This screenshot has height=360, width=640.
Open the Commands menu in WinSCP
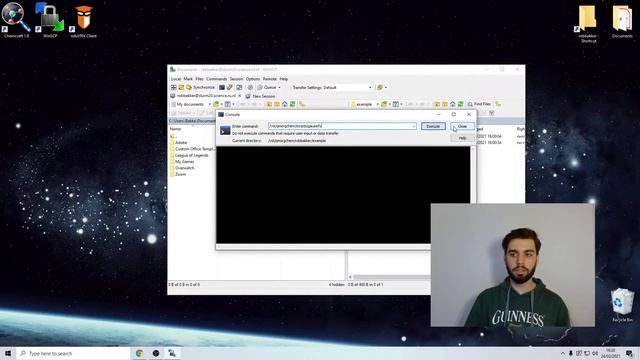[216, 79]
